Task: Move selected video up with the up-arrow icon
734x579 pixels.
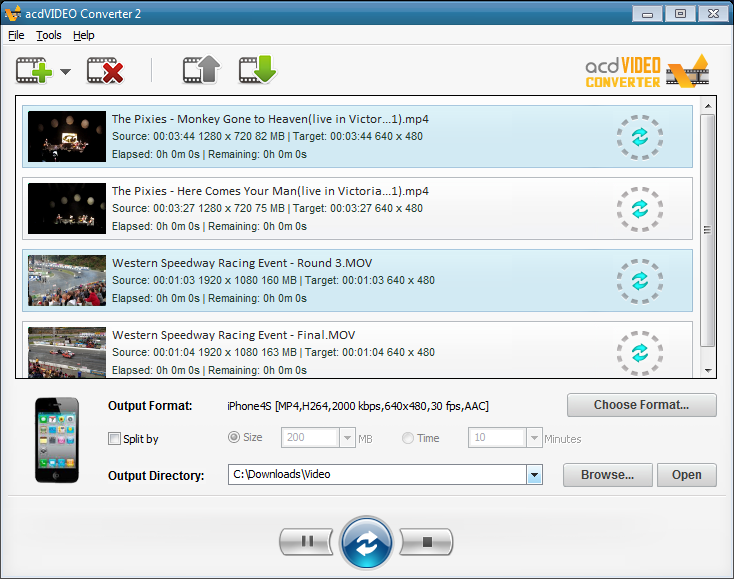Action: 202,70
